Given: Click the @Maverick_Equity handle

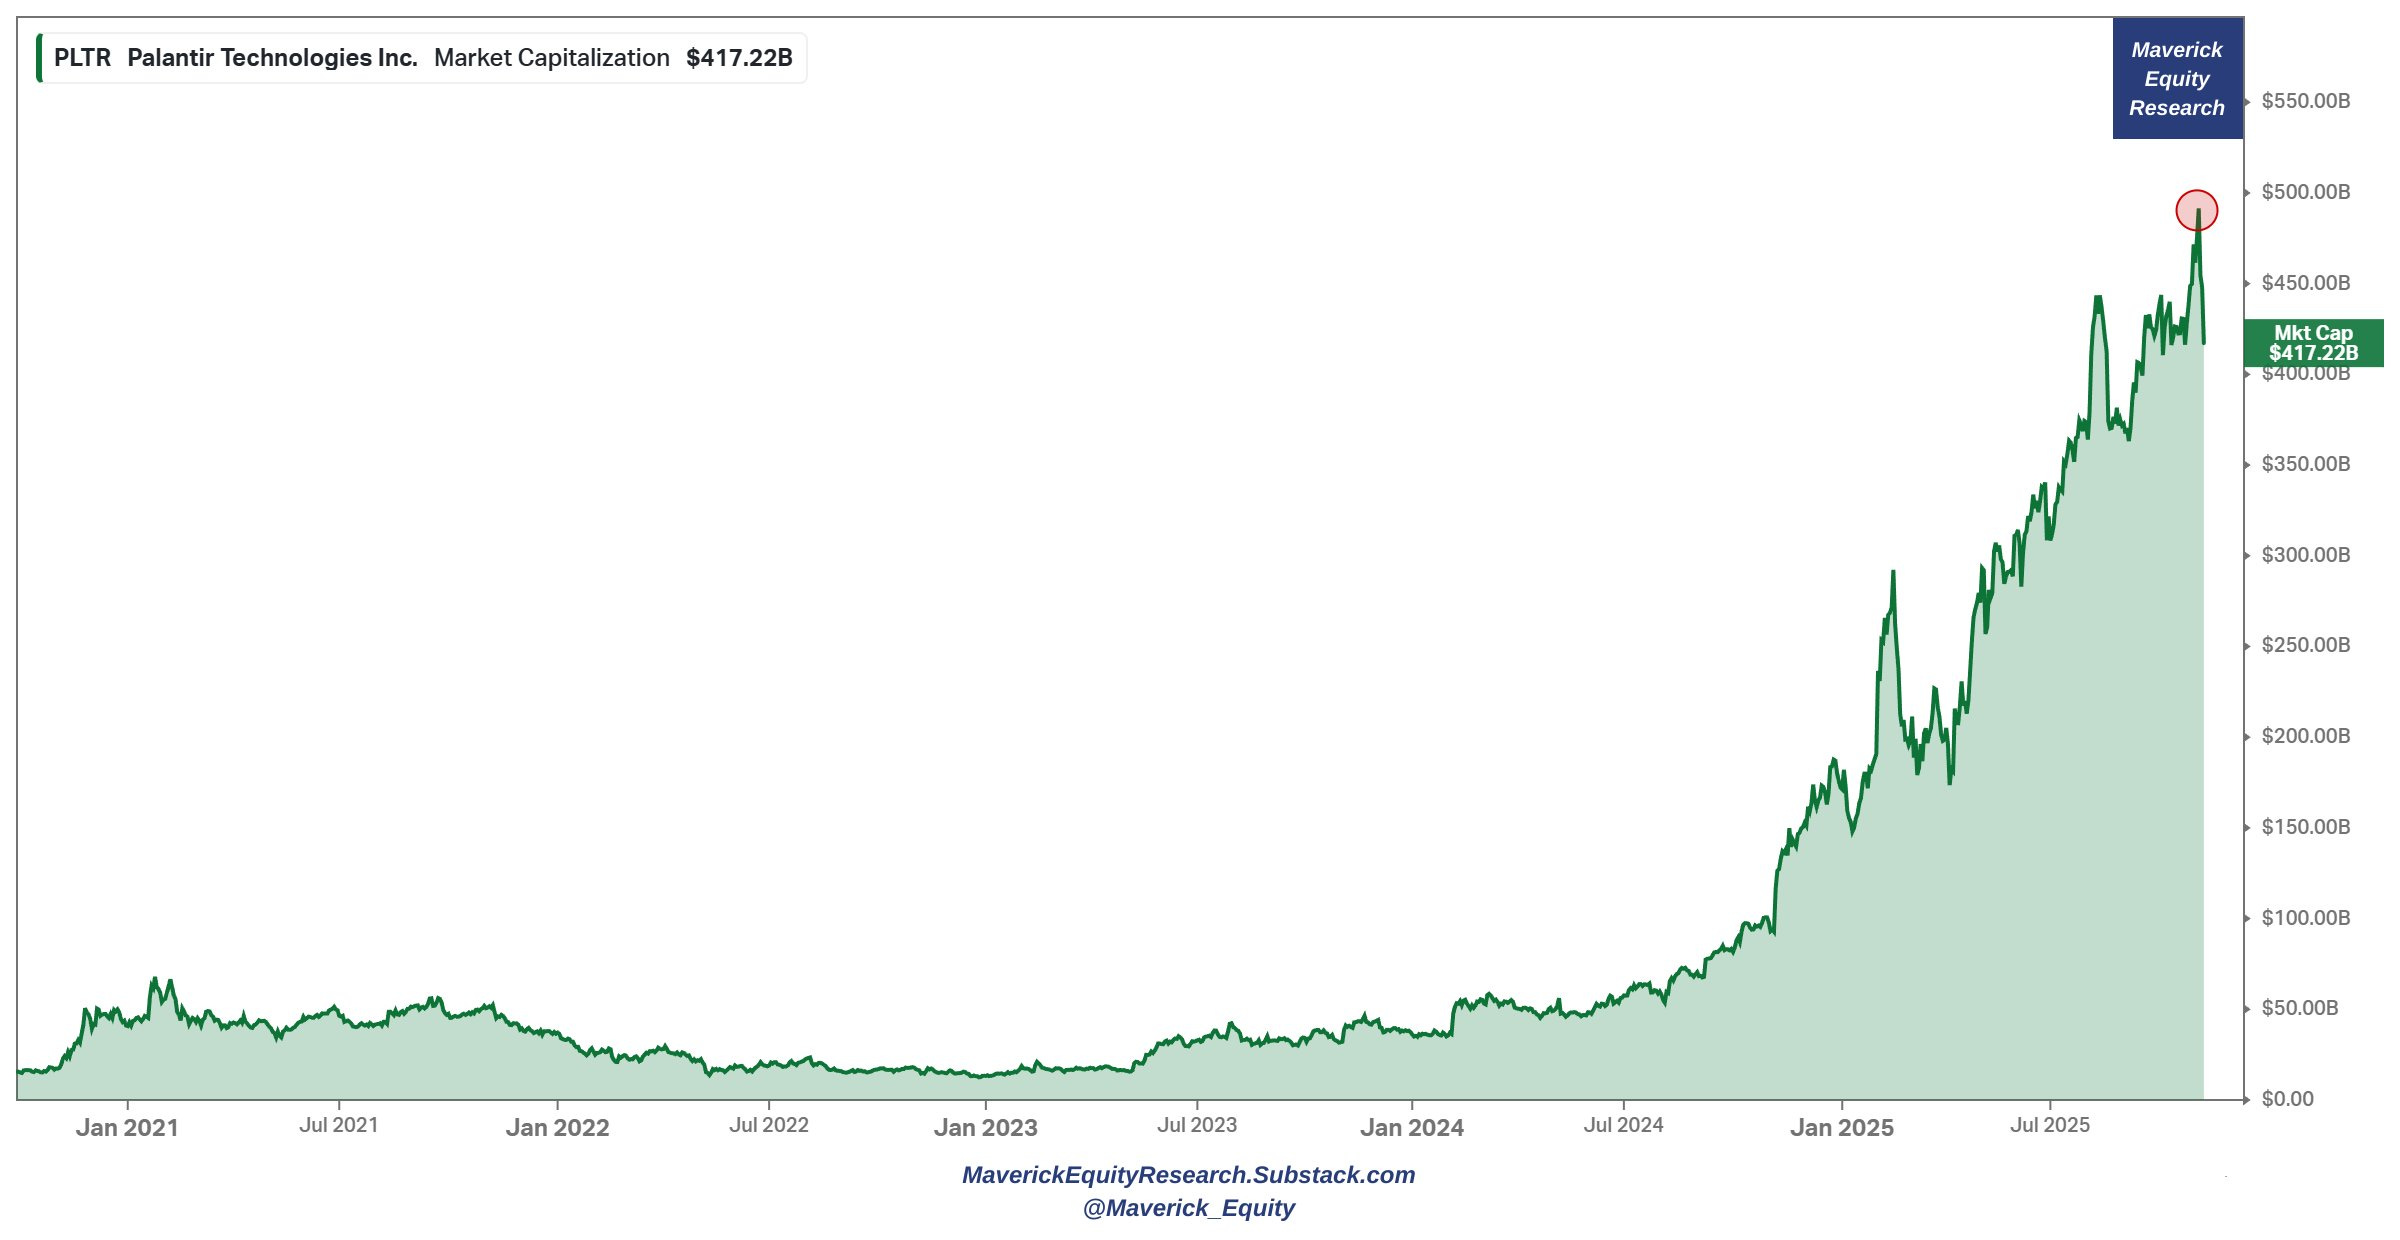Looking at the screenshot, I should click(x=1188, y=1208).
